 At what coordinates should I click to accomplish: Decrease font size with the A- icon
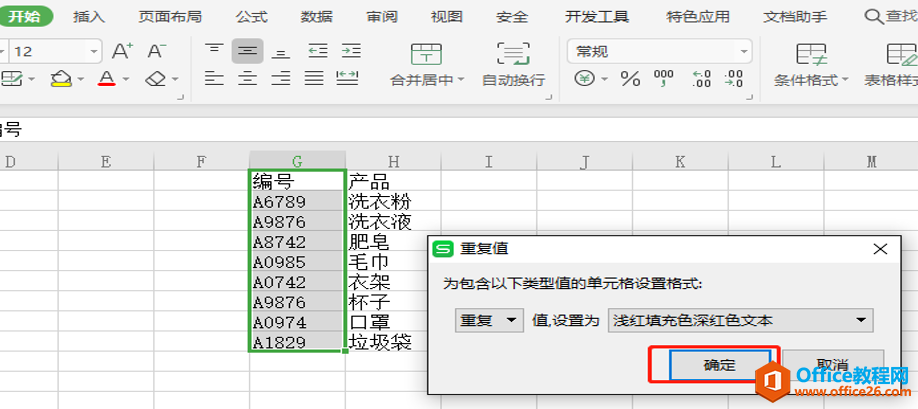coord(156,51)
